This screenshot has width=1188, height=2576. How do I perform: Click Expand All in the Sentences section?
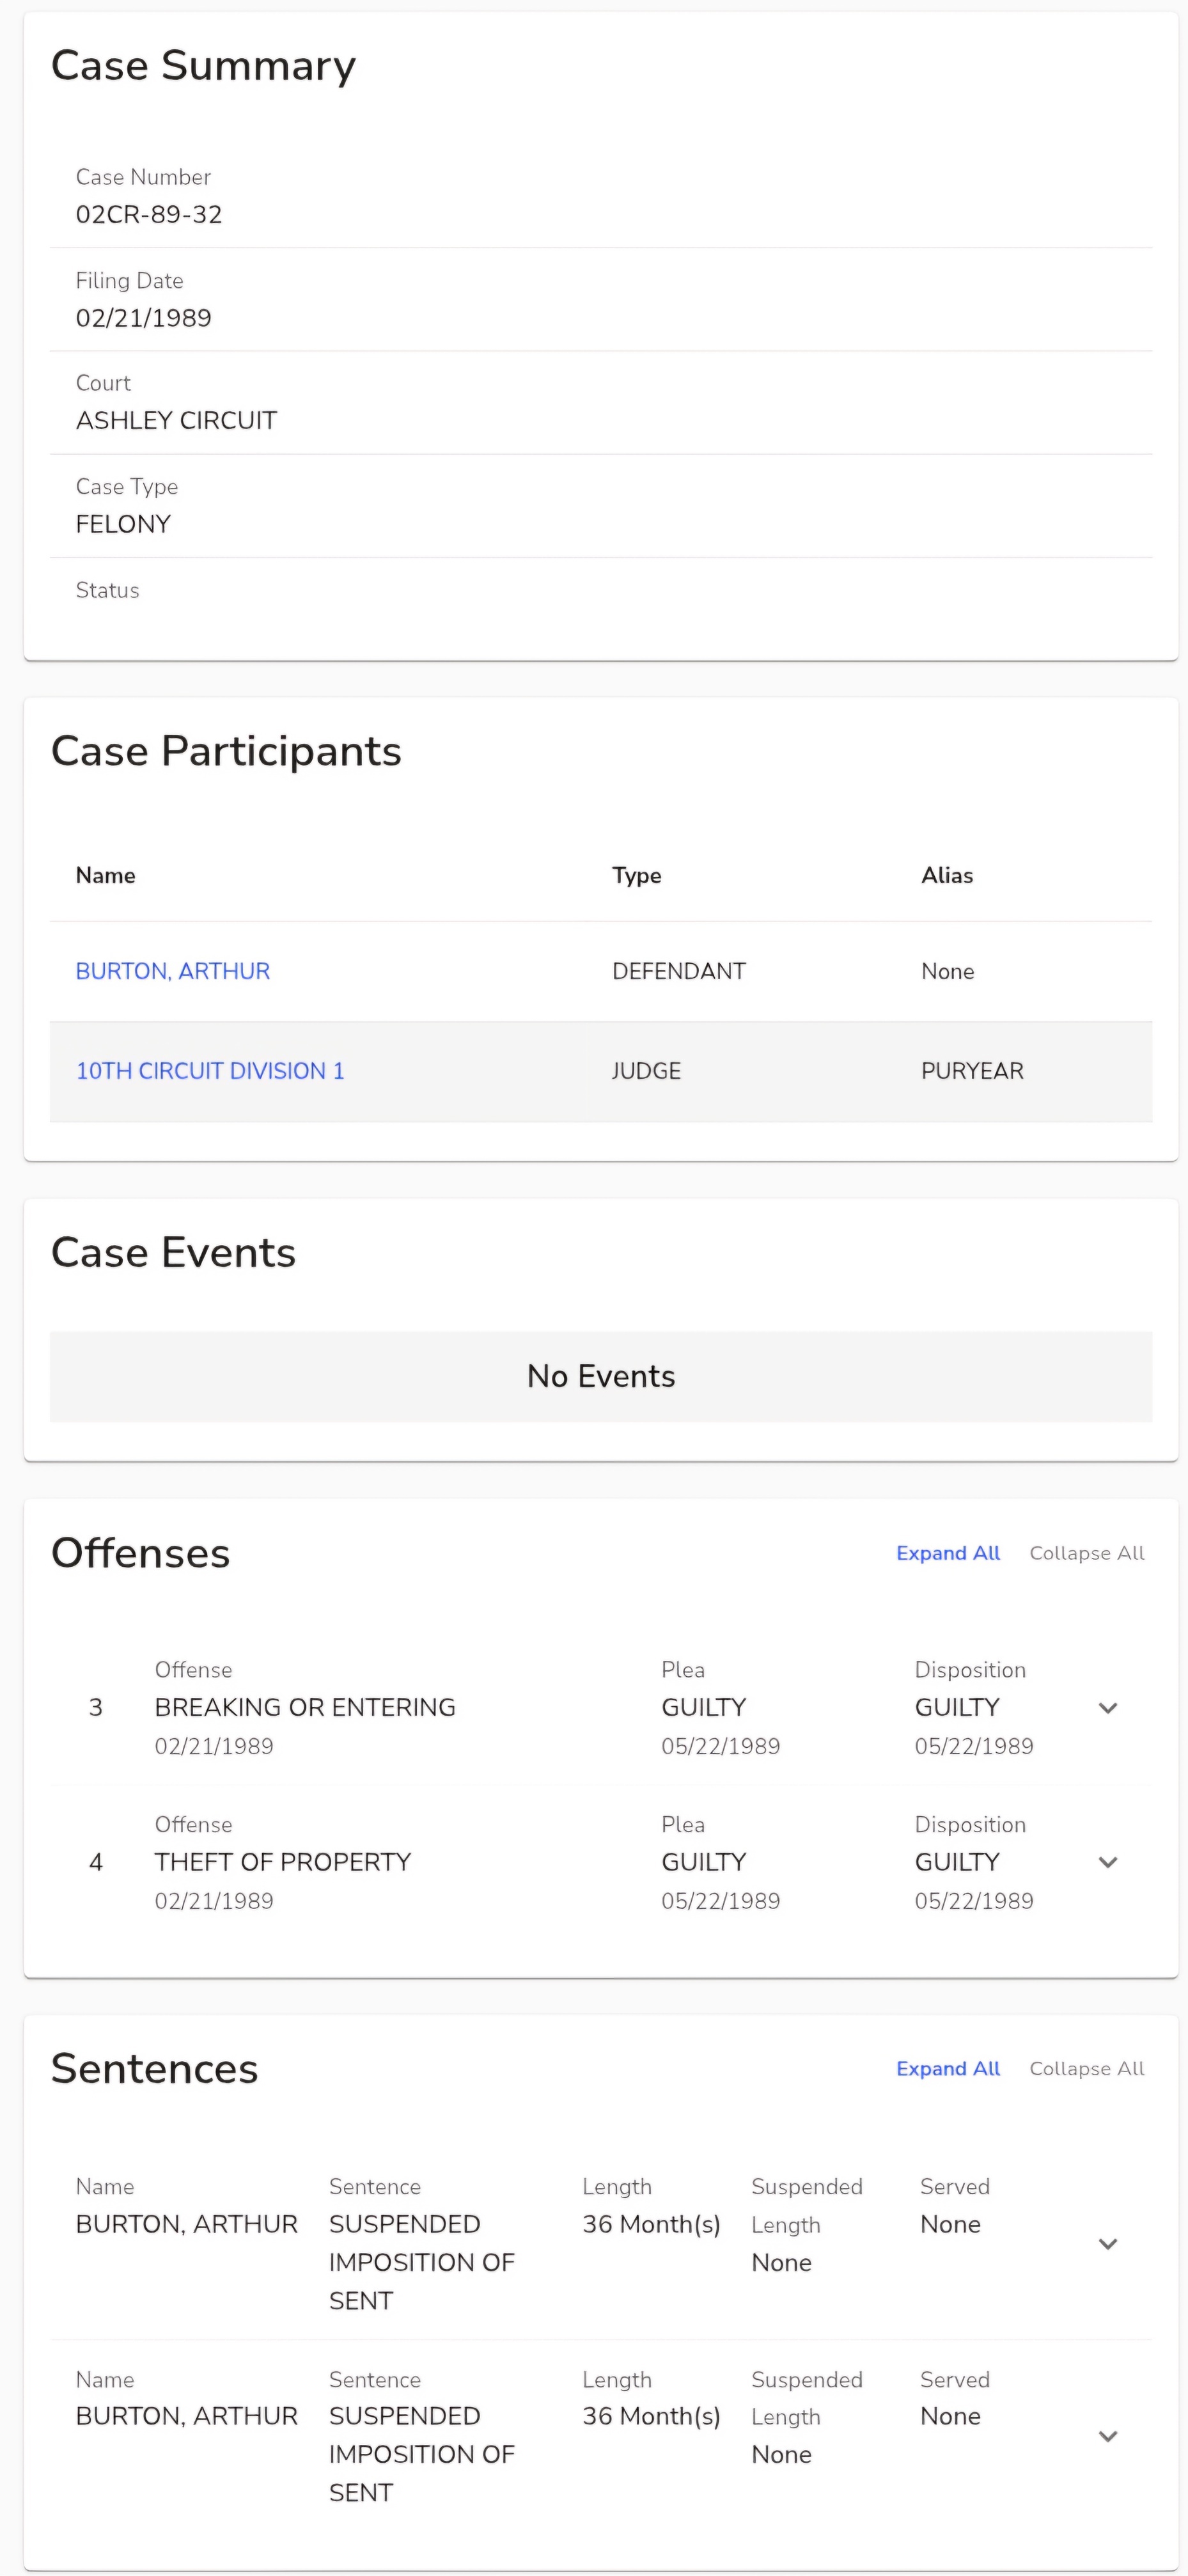pyautogui.click(x=947, y=2068)
